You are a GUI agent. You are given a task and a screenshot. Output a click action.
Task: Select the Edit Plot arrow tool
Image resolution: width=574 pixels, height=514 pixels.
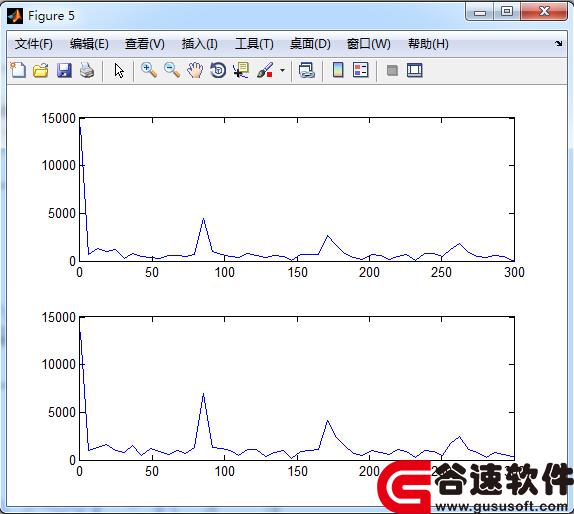coord(119,70)
